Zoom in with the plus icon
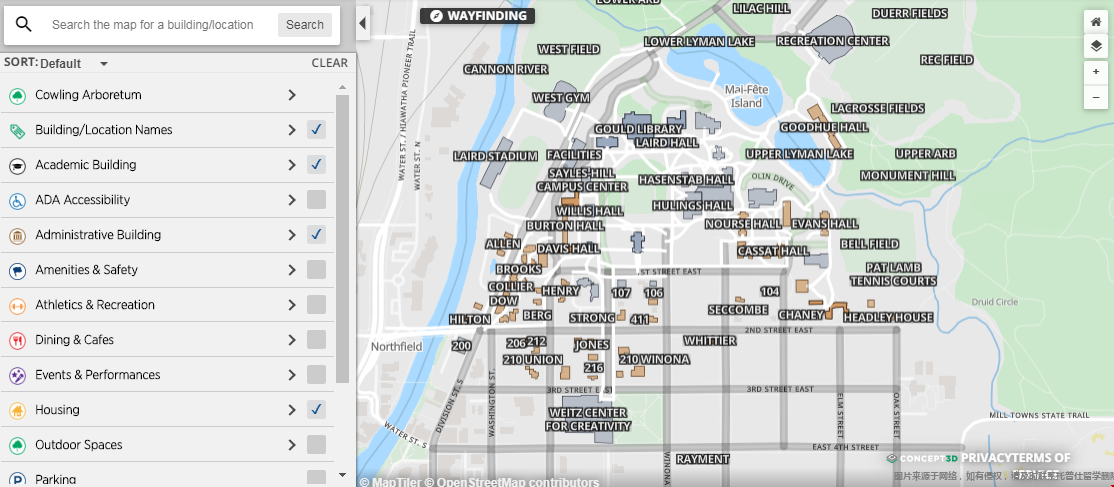Viewport: 1114px width, 487px height. 1096,72
